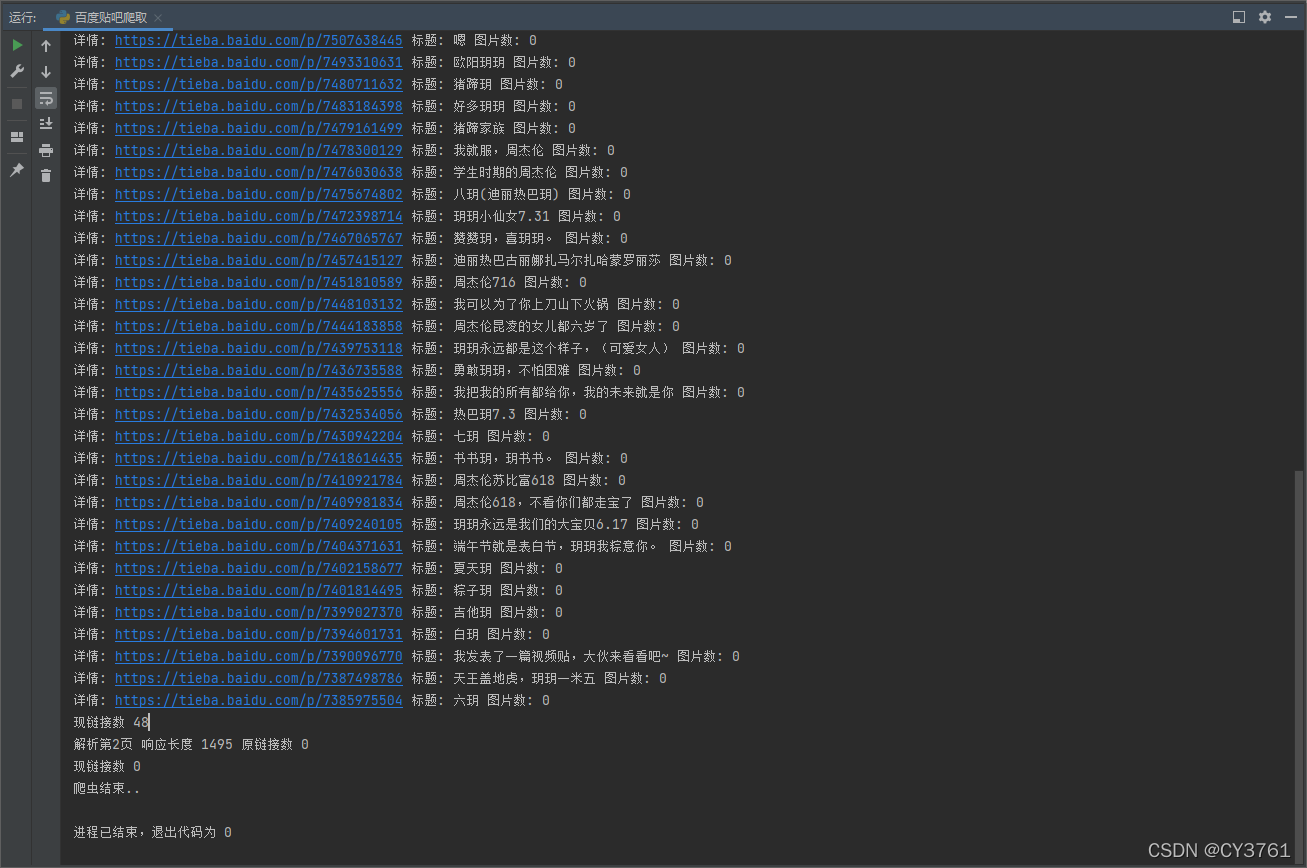This screenshot has width=1307, height=868.
Task: Open link ending in 7467065767
Action: click(x=259, y=238)
